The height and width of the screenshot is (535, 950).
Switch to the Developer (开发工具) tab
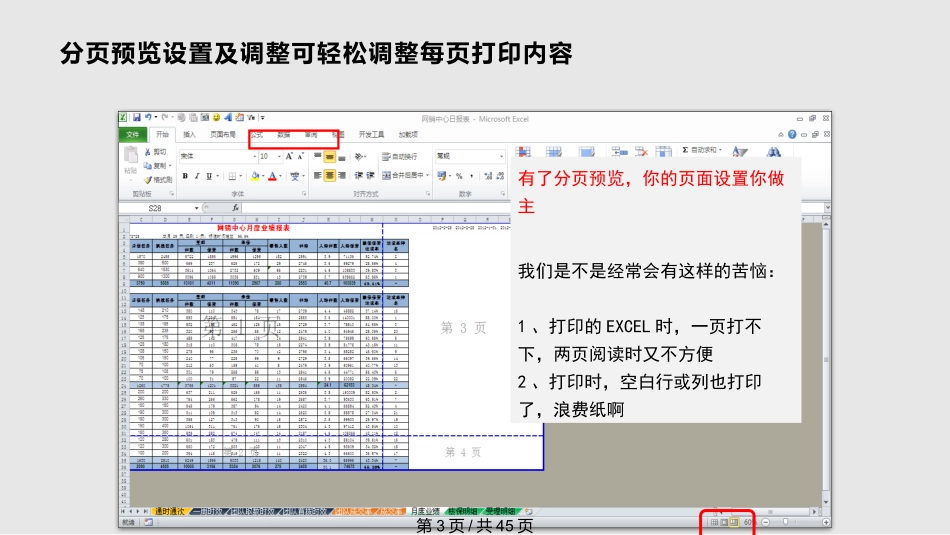pos(371,135)
